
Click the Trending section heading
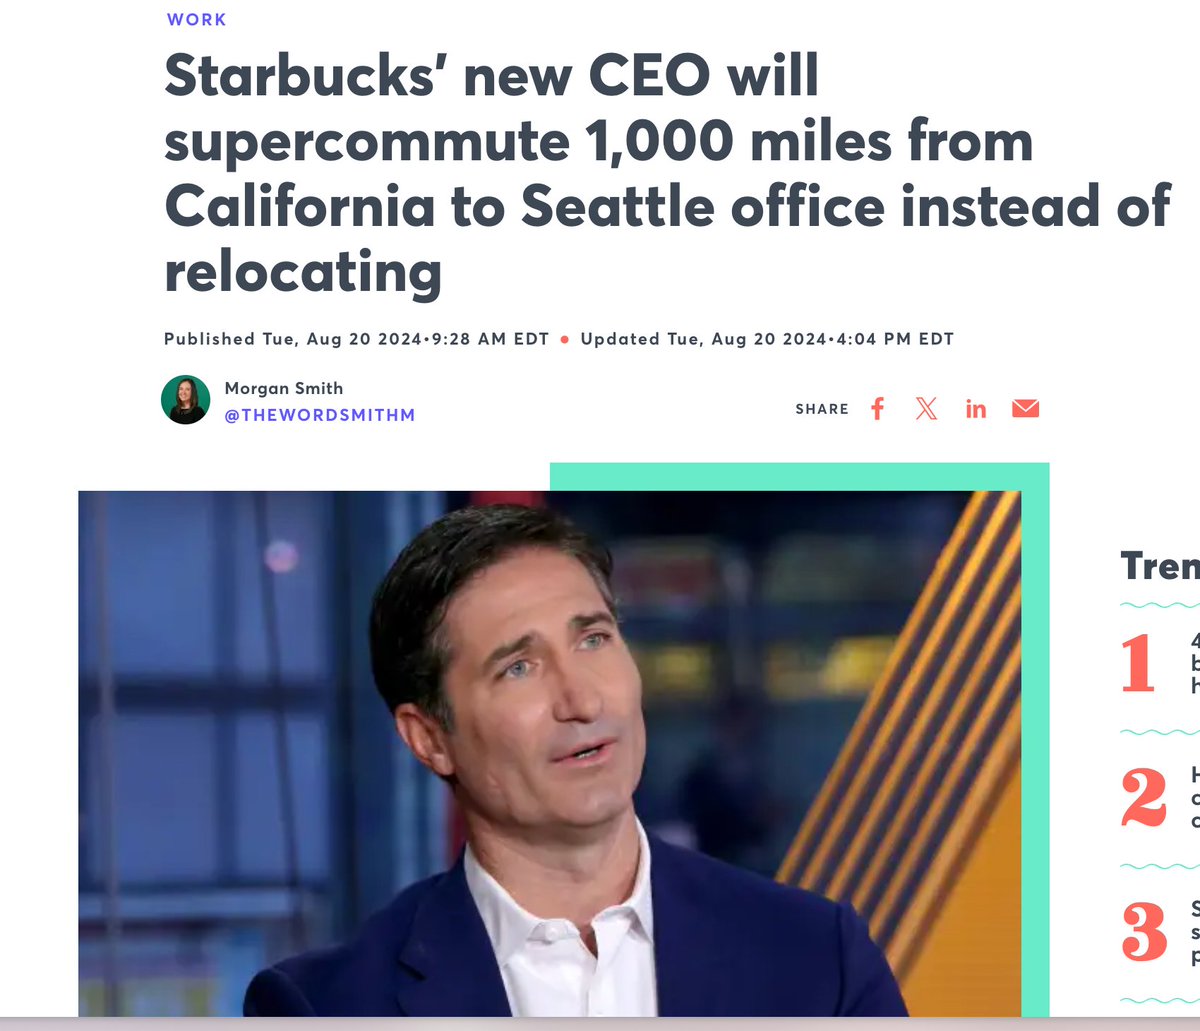tap(1160, 566)
